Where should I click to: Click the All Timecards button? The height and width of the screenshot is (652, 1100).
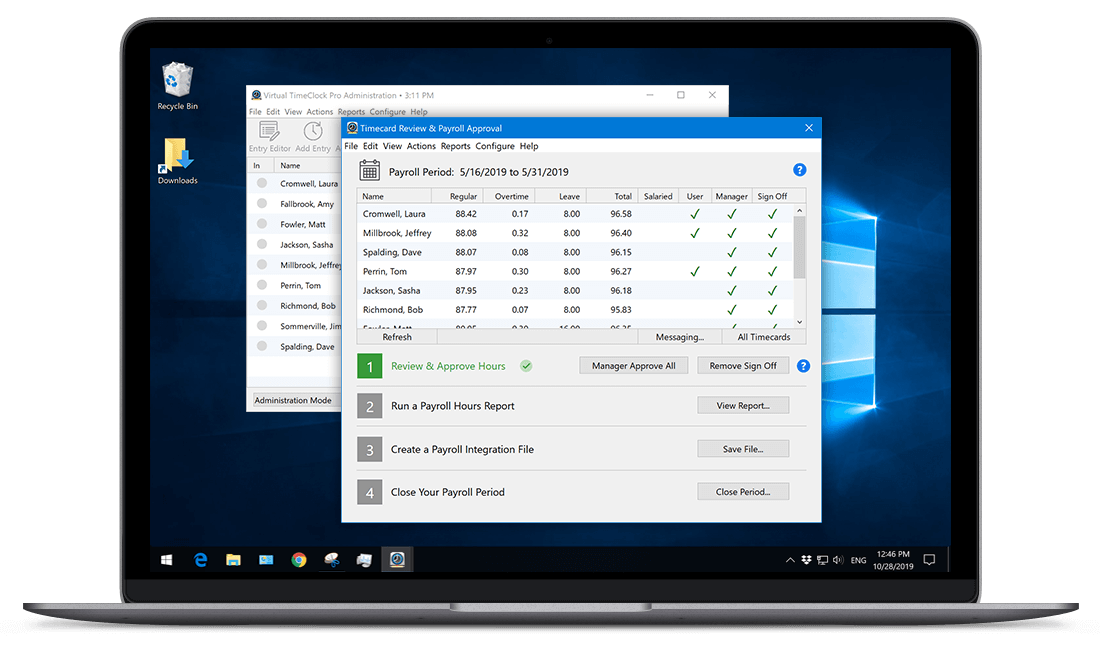pyautogui.click(x=764, y=337)
